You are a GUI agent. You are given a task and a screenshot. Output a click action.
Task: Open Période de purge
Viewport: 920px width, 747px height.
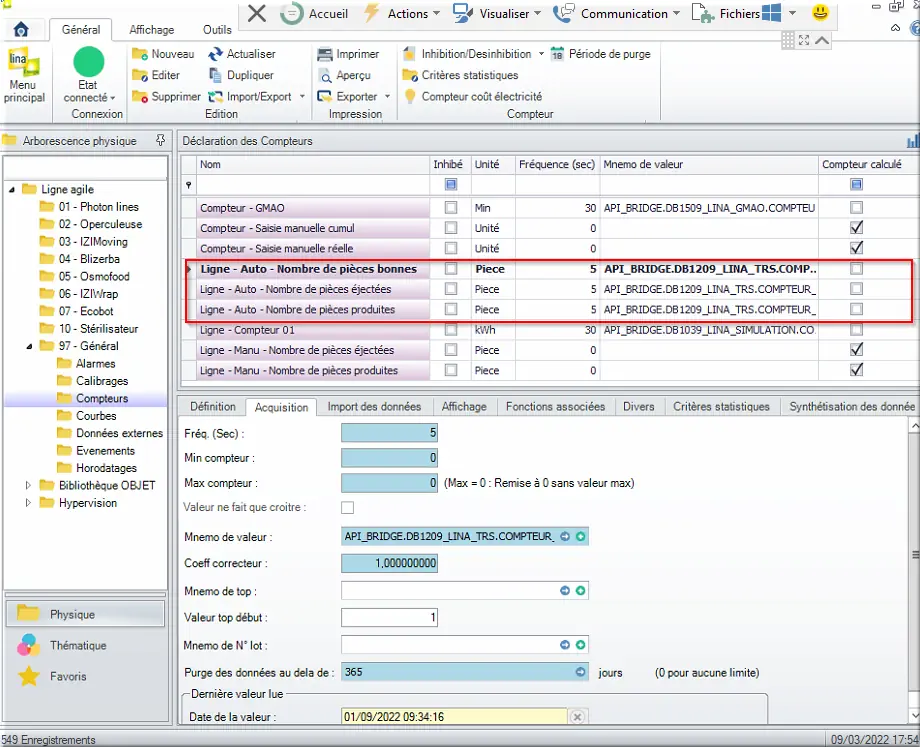pyautogui.click(x=601, y=54)
